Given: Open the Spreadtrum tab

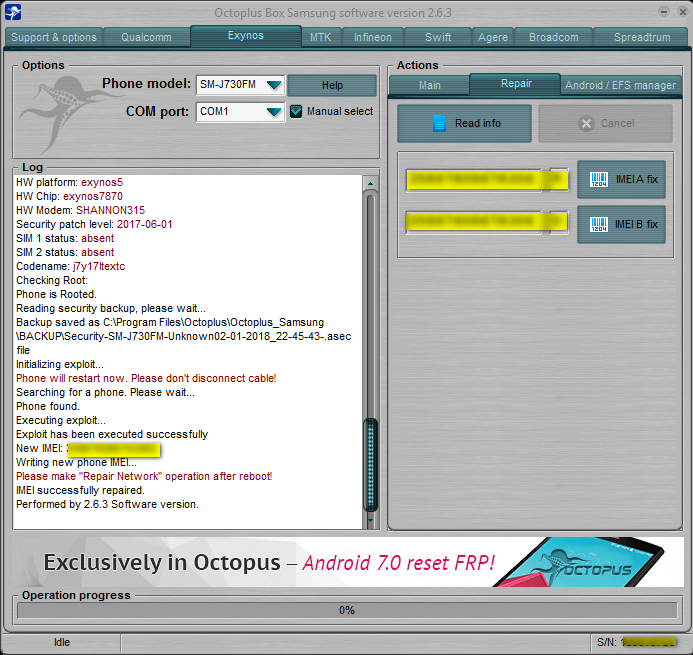Looking at the screenshot, I should 642,37.
